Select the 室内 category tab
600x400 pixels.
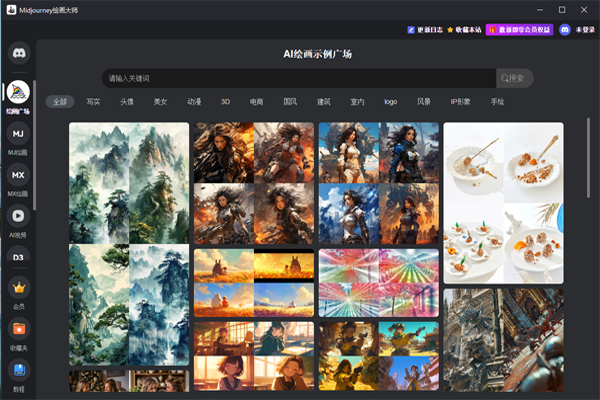pos(357,102)
